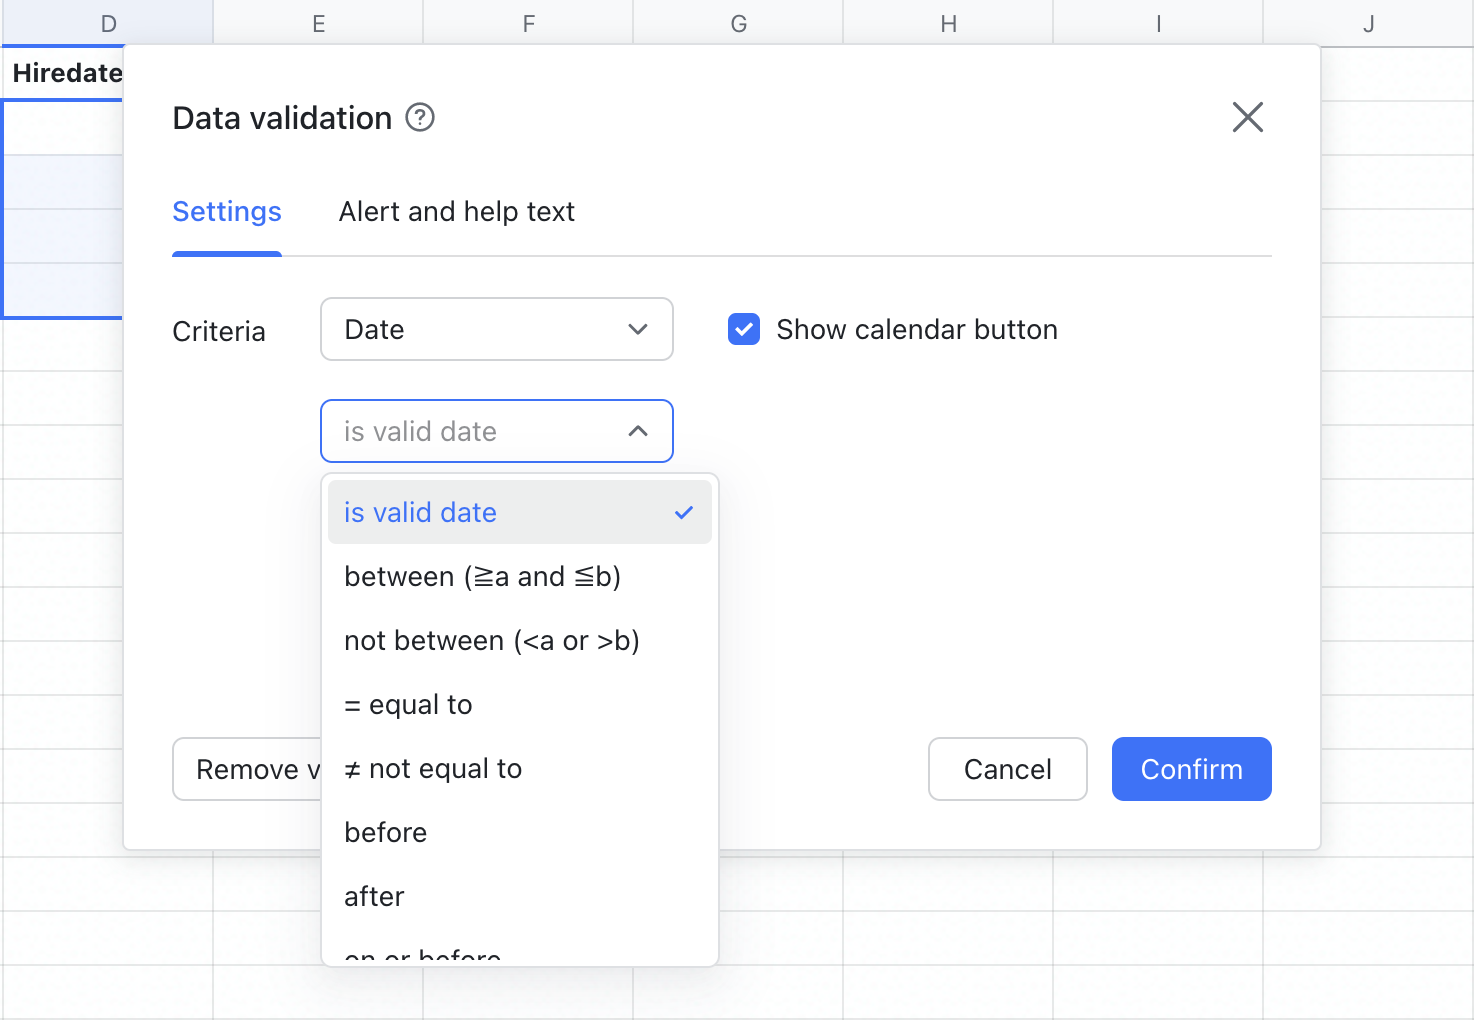Open the Data validation help tooltip
The image size is (1474, 1020).
[421, 117]
